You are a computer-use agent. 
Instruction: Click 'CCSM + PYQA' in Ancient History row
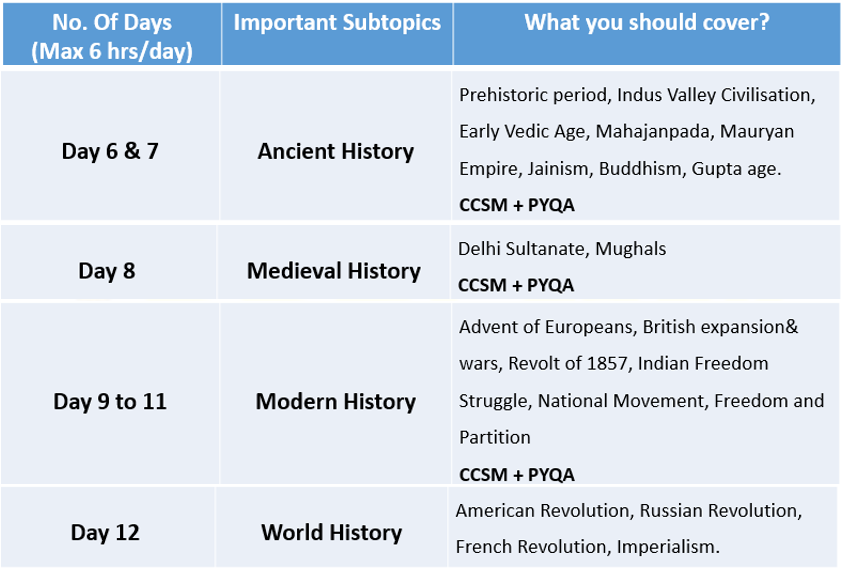[517, 206]
